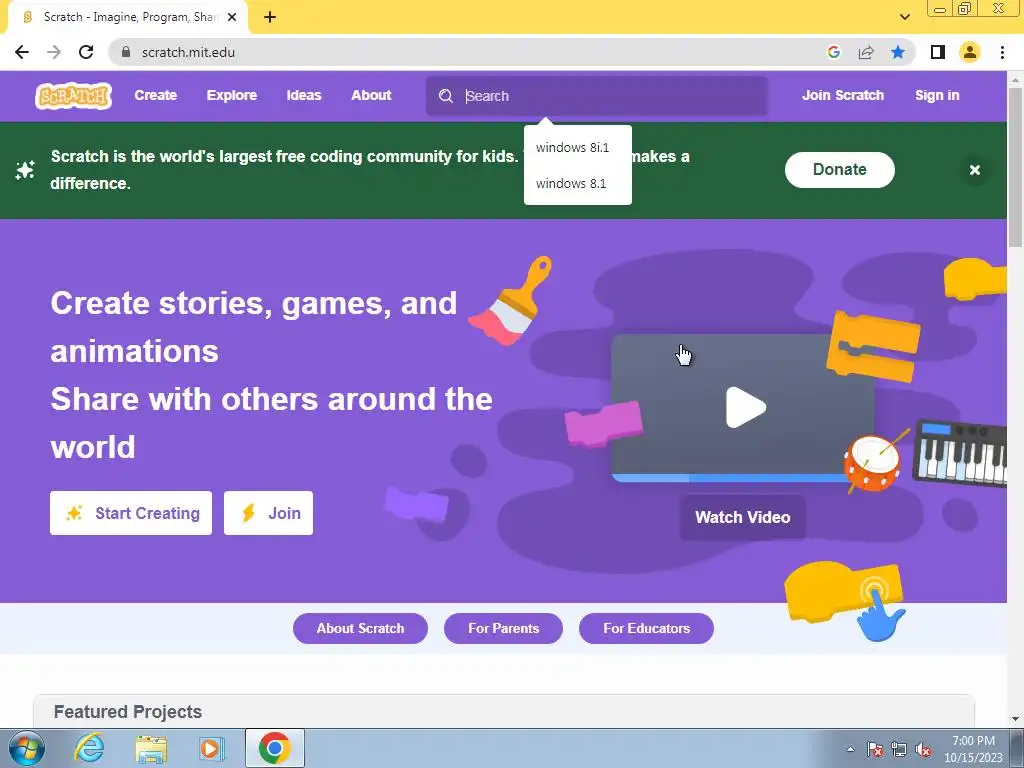Screen dimensions: 1024x768
Task: Open the Ideas page
Action: pyautogui.click(x=304, y=95)
